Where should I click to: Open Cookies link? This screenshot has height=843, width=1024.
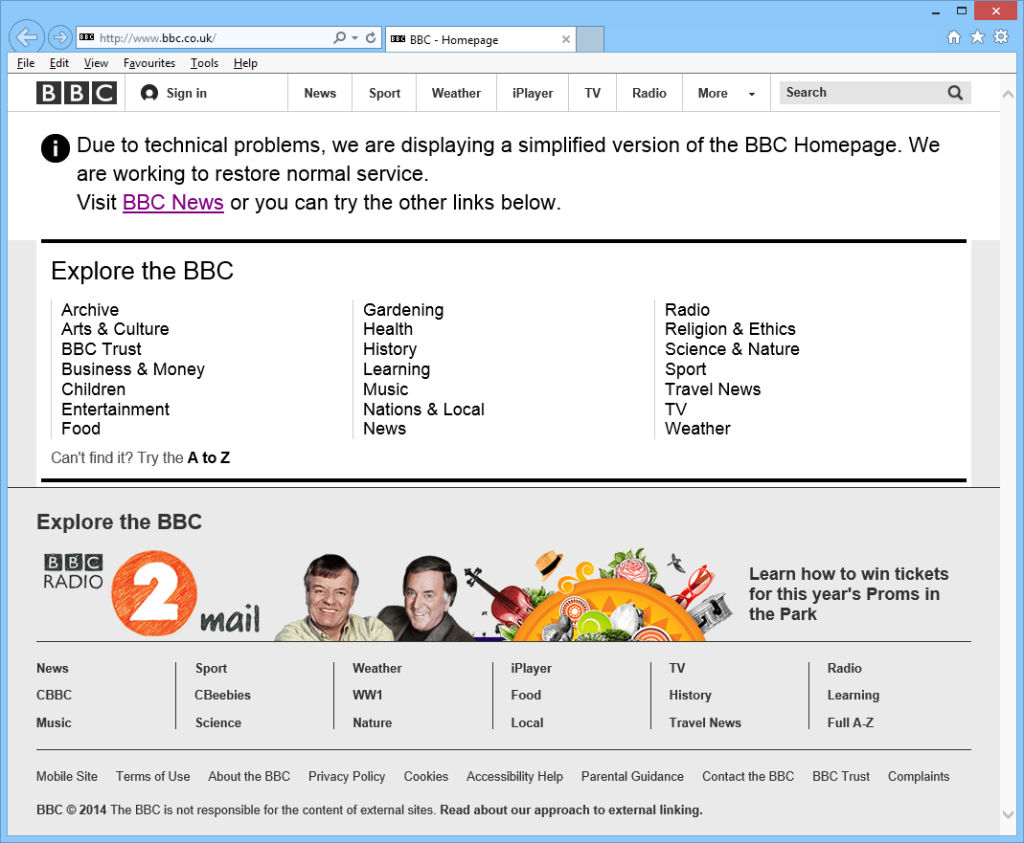point(426,776)
